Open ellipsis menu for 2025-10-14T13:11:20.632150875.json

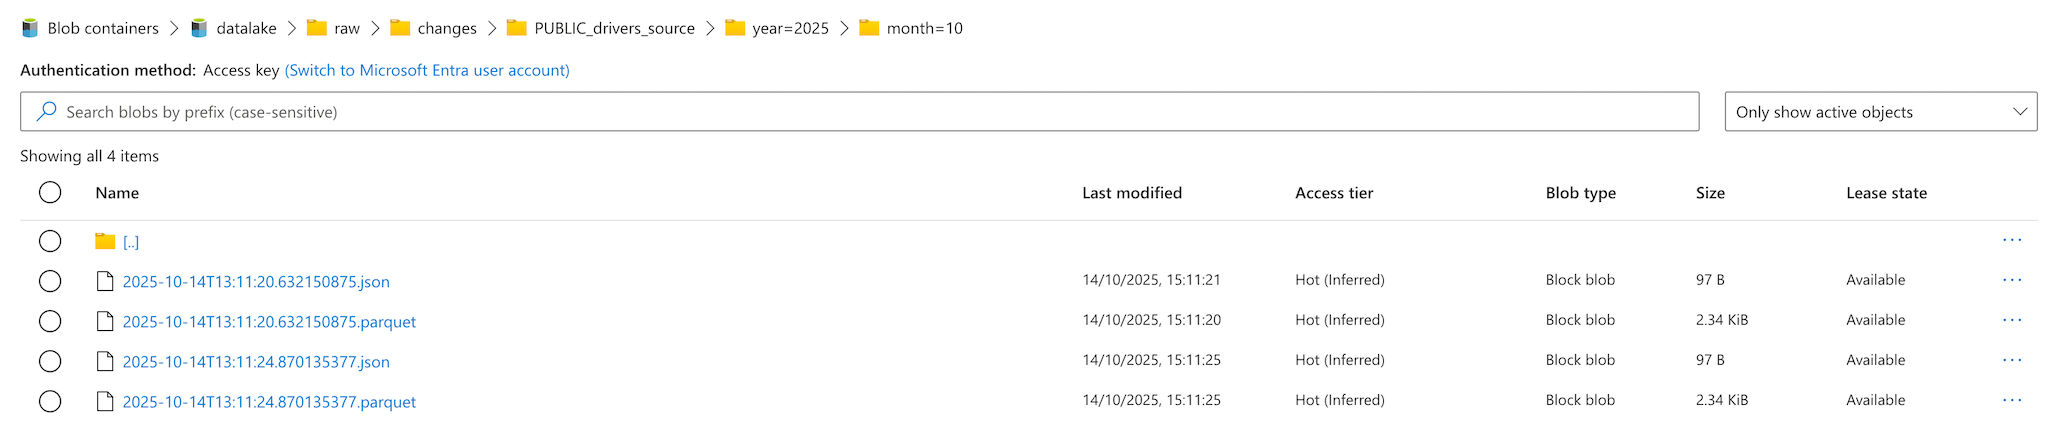coord(2012,280)
